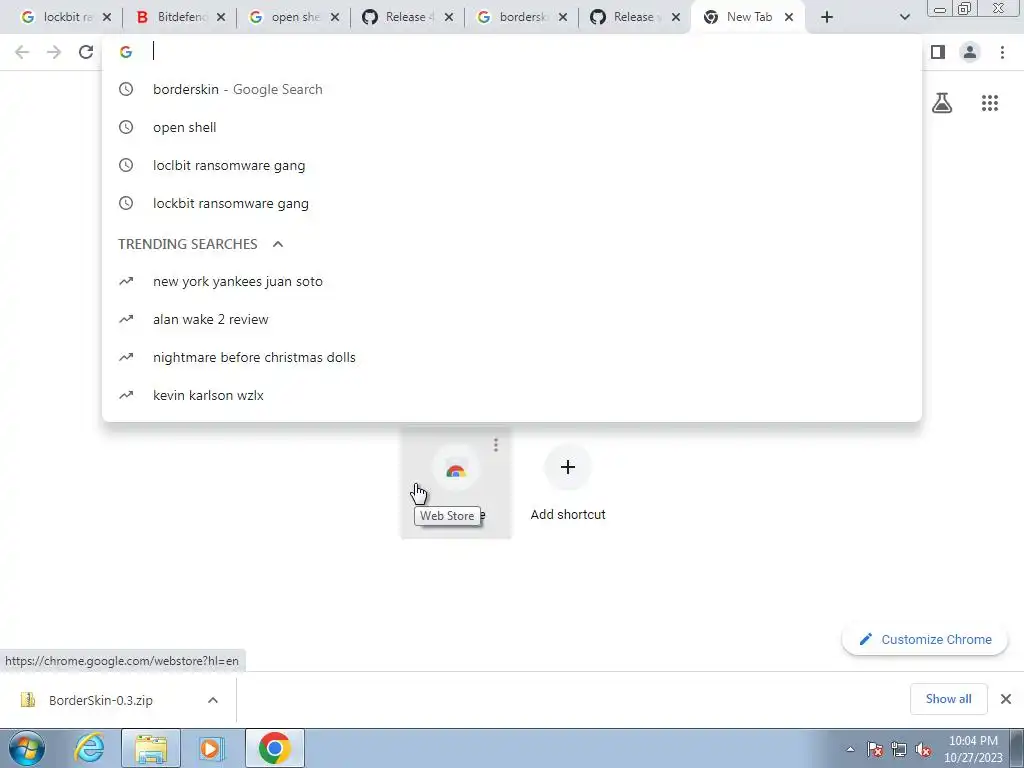Screen dimensions: 1024x768
Task: Select trending nightmare before christmas dolls
Action: click(x=512, y=357)
